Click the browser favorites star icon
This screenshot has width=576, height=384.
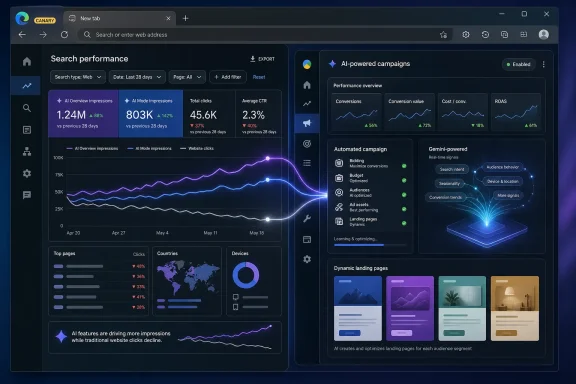coord(443,35)
